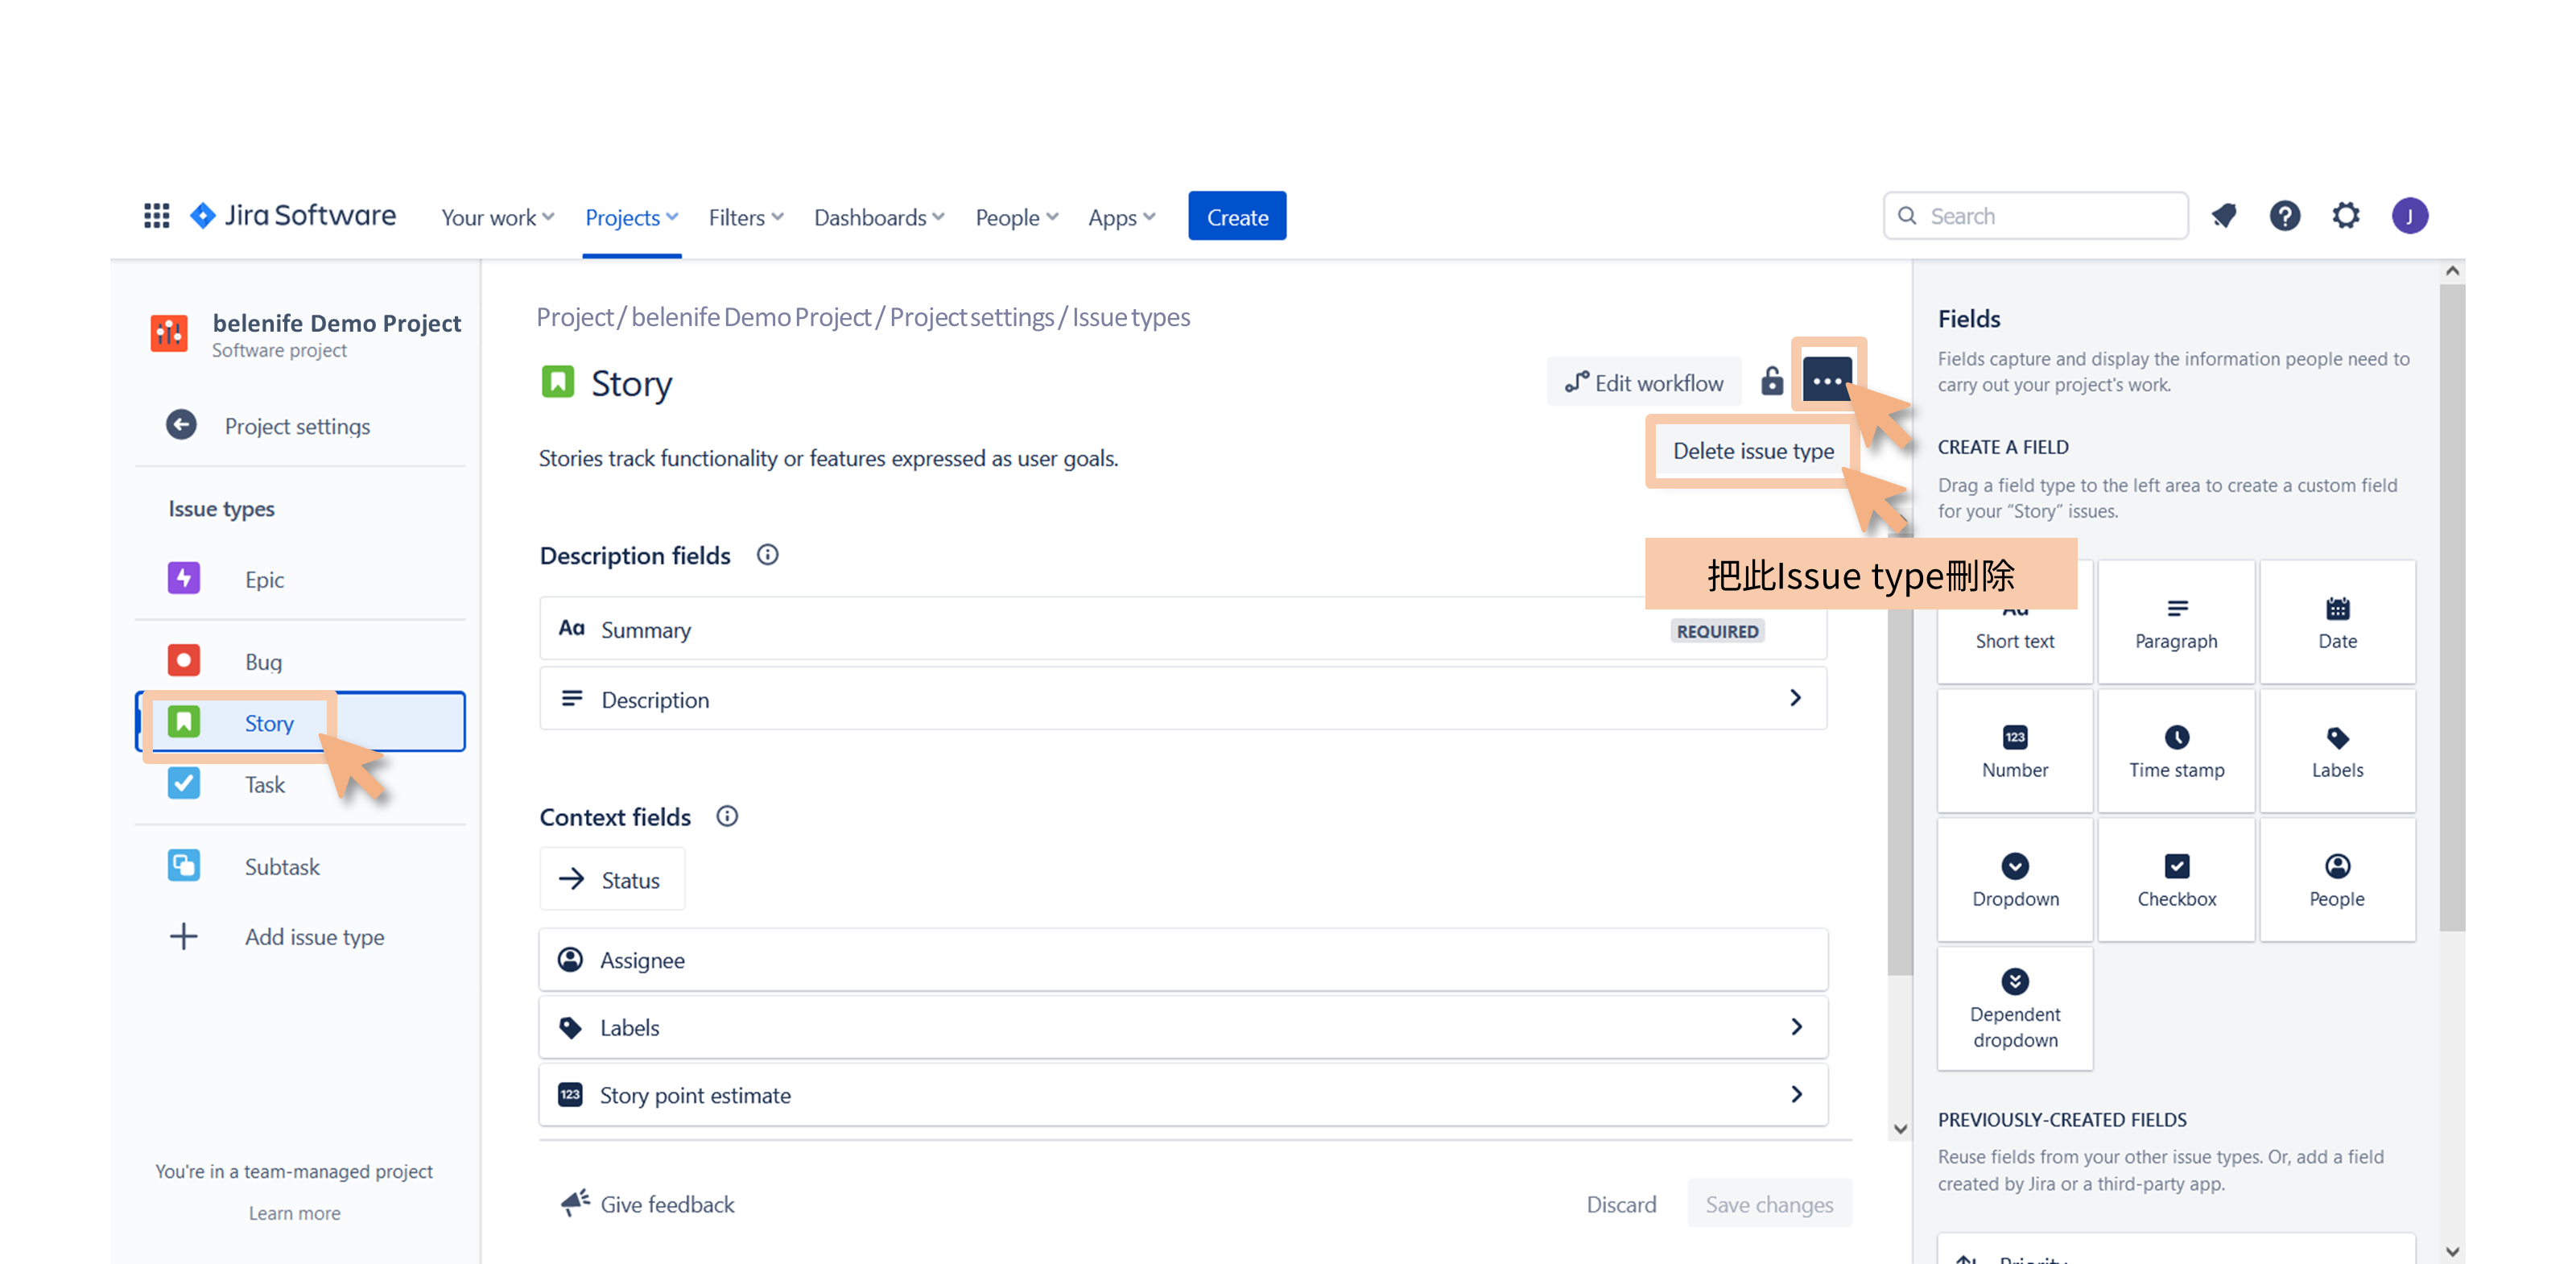Click the Create button

tap(1237, 216)
